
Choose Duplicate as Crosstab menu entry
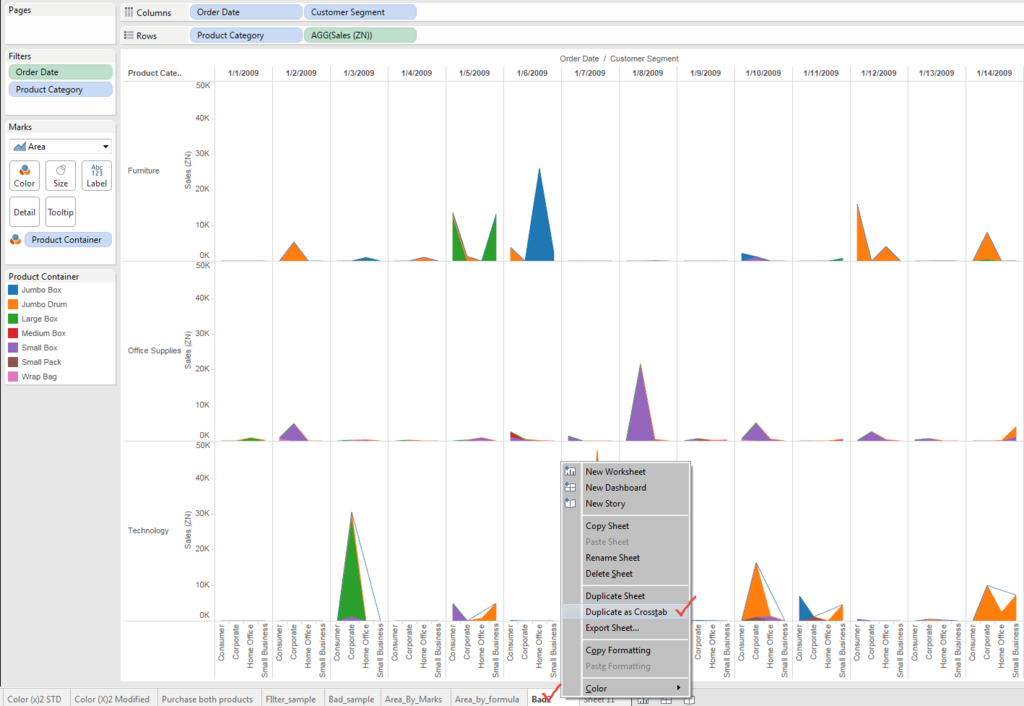point(626,612)
